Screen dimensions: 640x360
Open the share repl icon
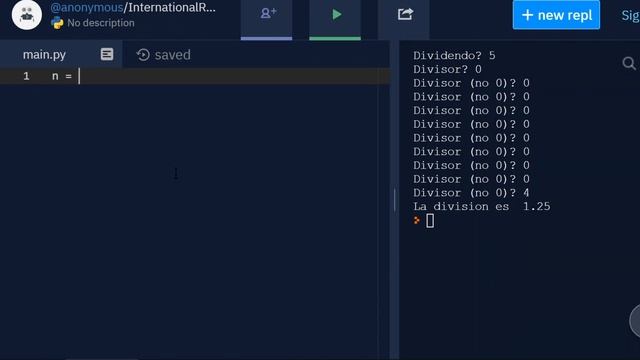(405, 15)
